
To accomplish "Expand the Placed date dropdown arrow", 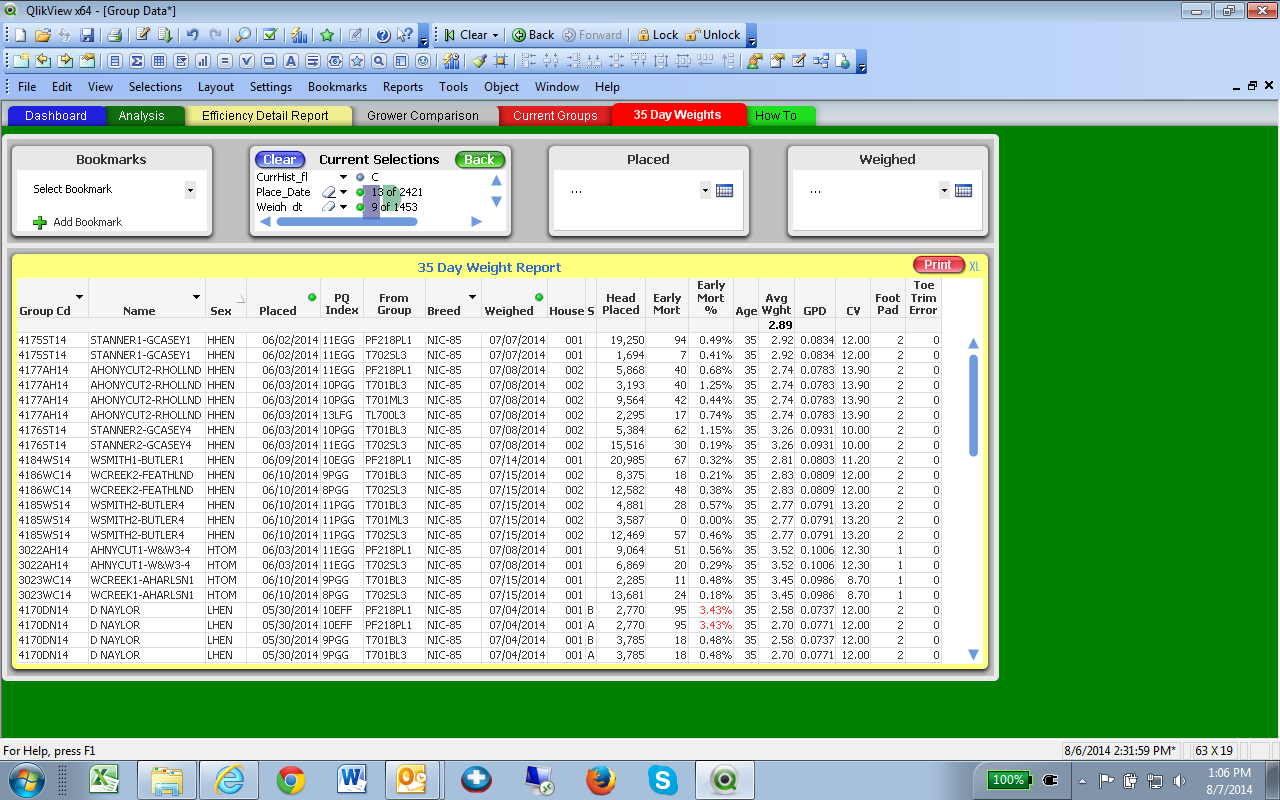I will pos(705,190).
